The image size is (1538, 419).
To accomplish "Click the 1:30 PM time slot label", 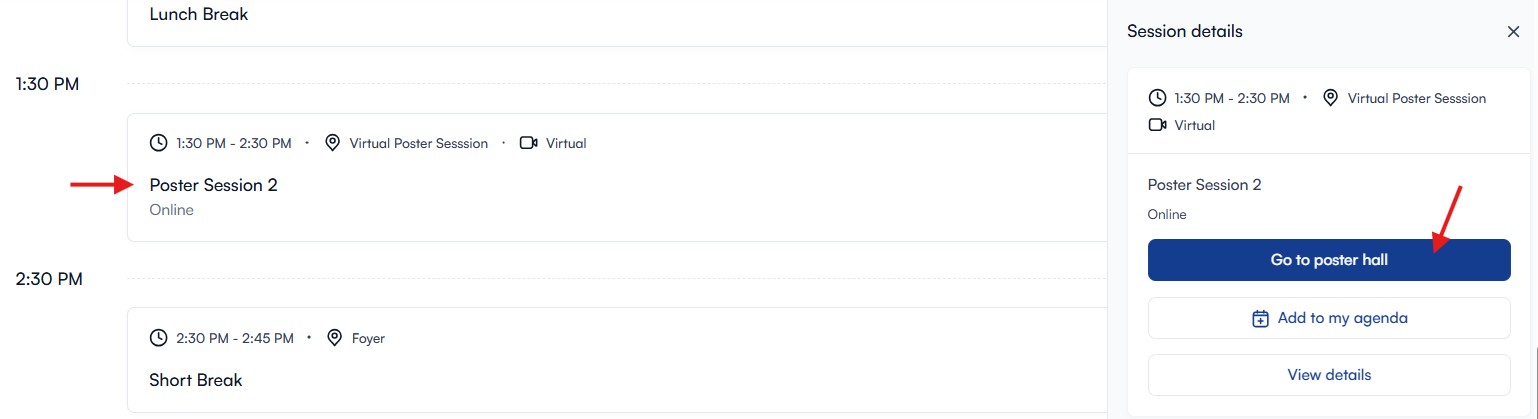I will 47,84.
